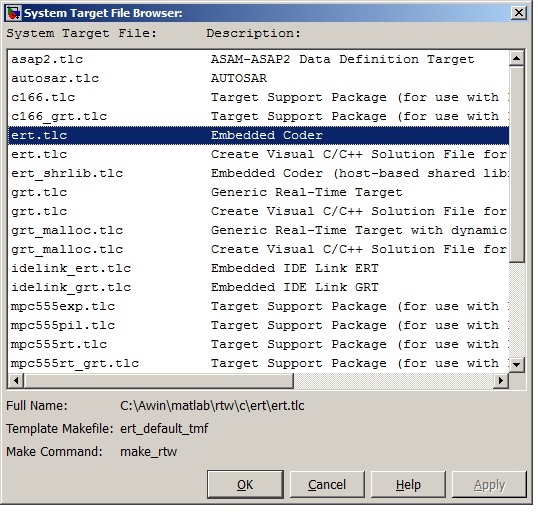
Task: Click the Description column header
Action: pyautogui.click(x=253, y=33)
